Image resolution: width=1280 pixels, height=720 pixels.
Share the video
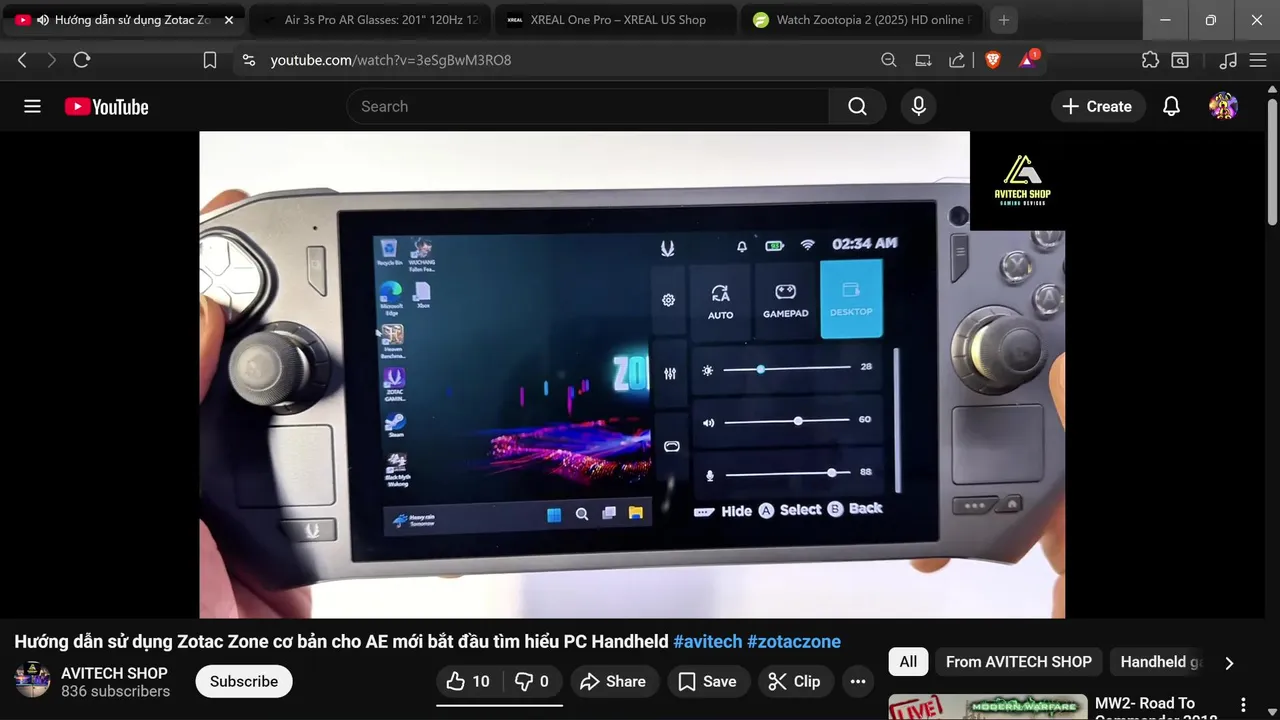click(x=614, y=681)
